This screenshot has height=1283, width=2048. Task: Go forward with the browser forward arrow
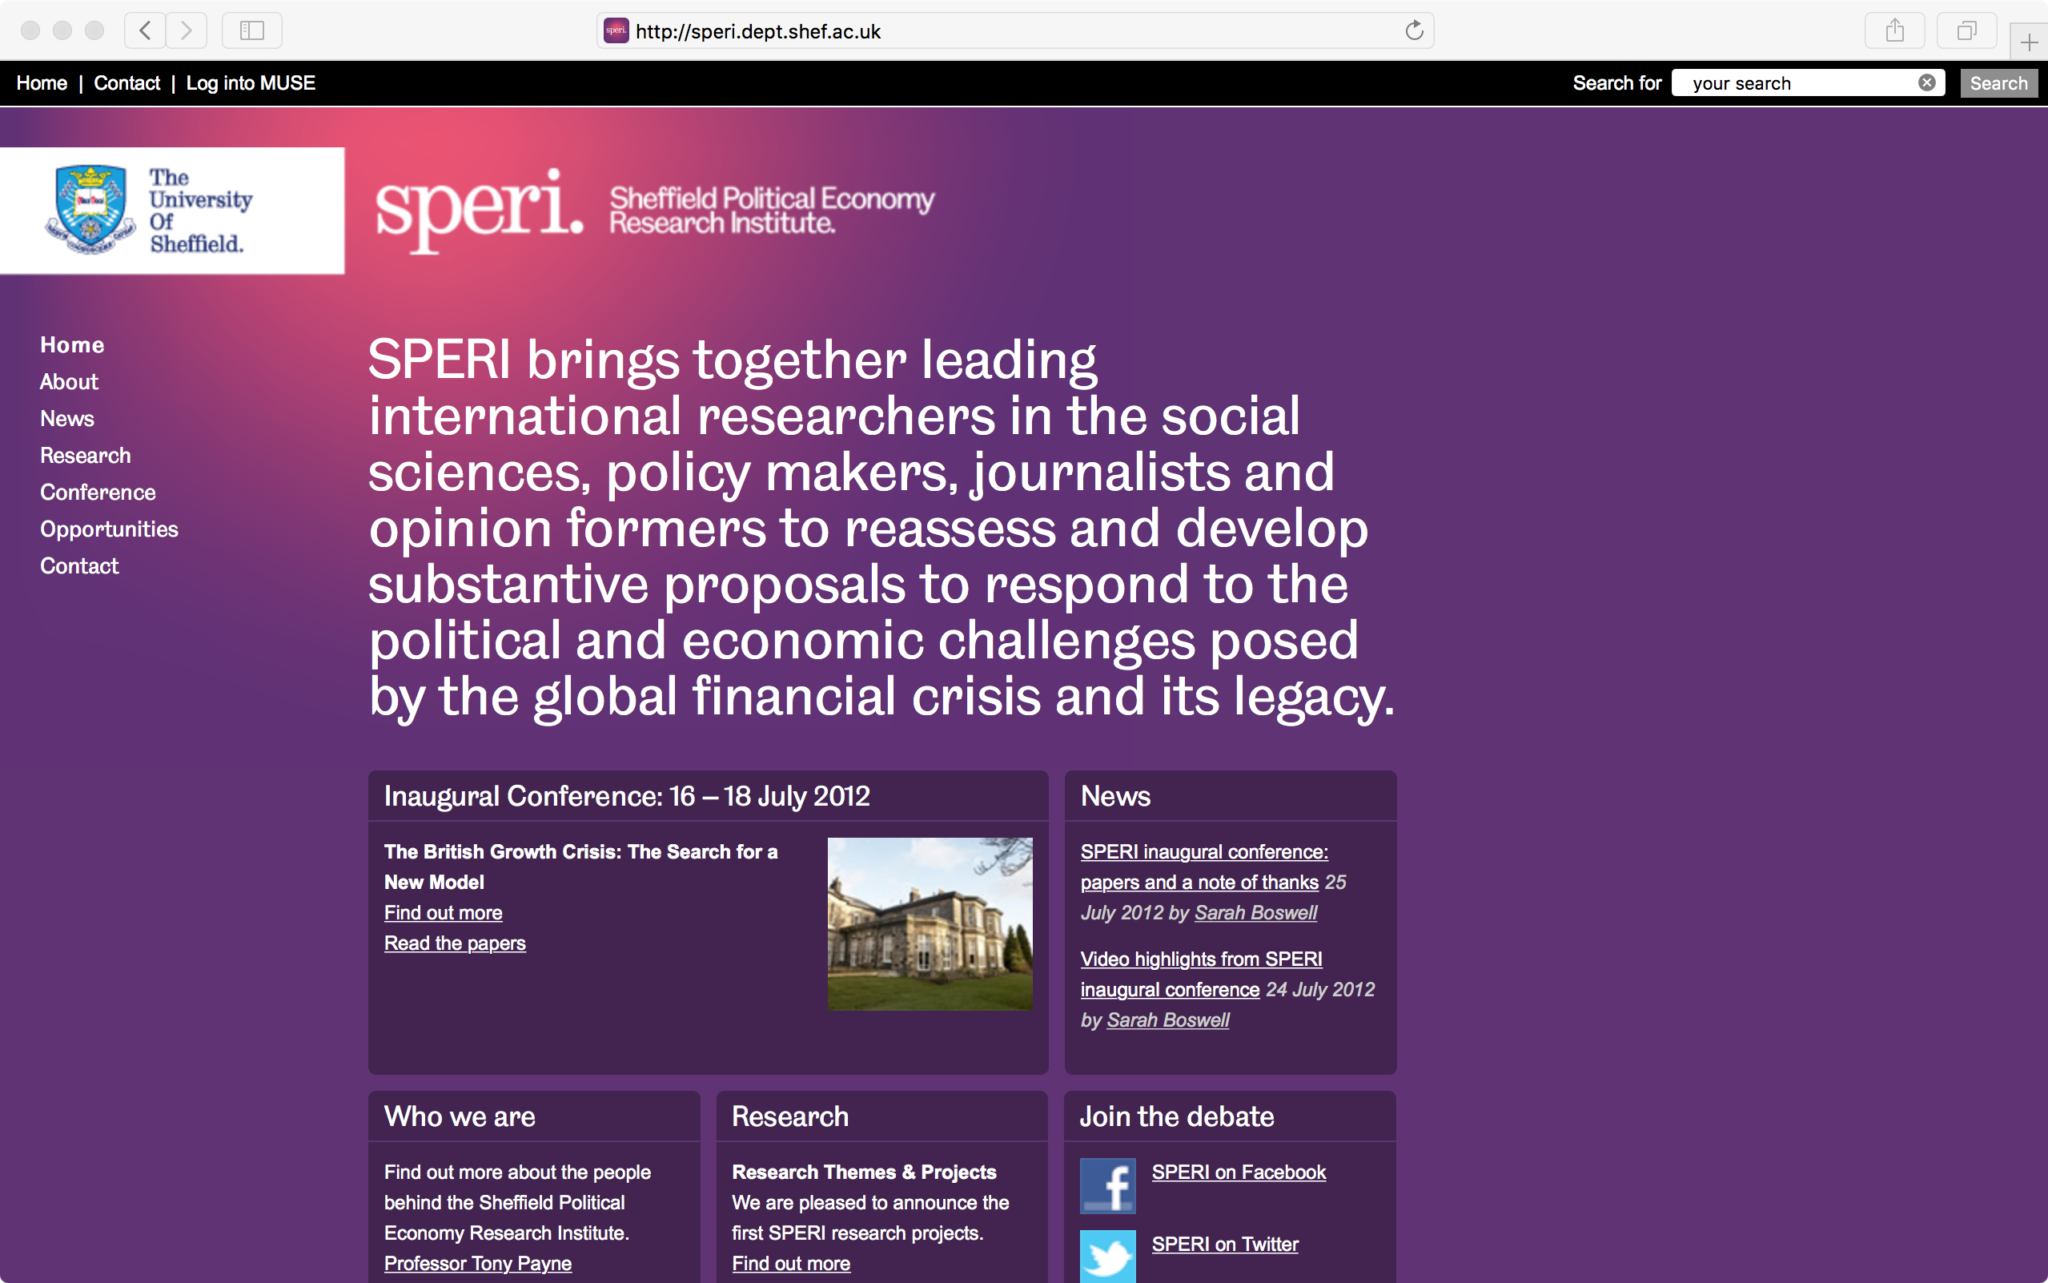(x=186, y=30)
